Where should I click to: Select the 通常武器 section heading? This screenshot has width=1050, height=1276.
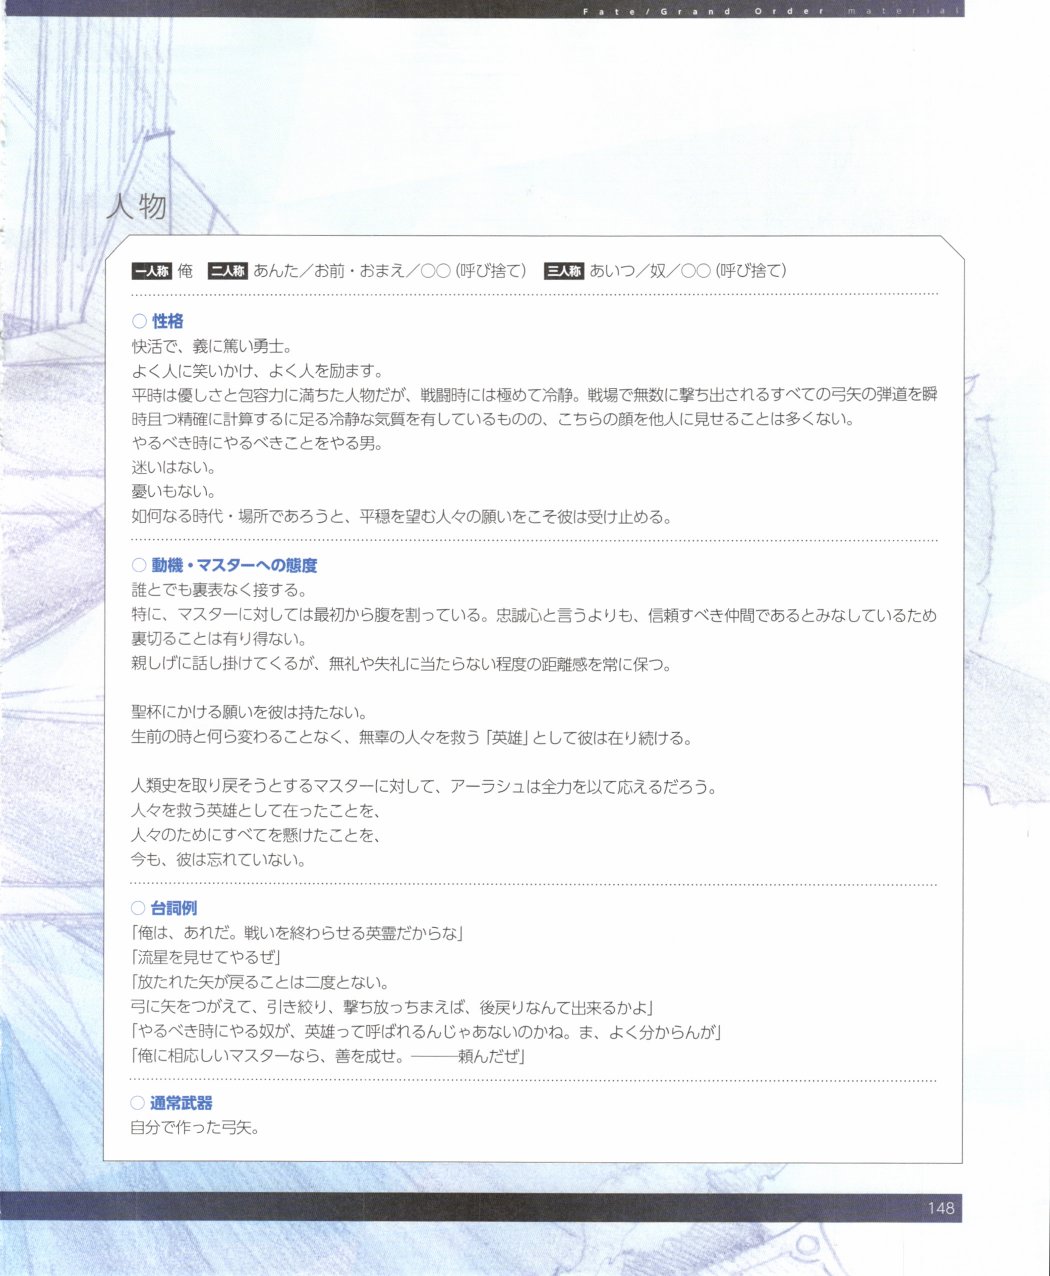[181, 1103]
